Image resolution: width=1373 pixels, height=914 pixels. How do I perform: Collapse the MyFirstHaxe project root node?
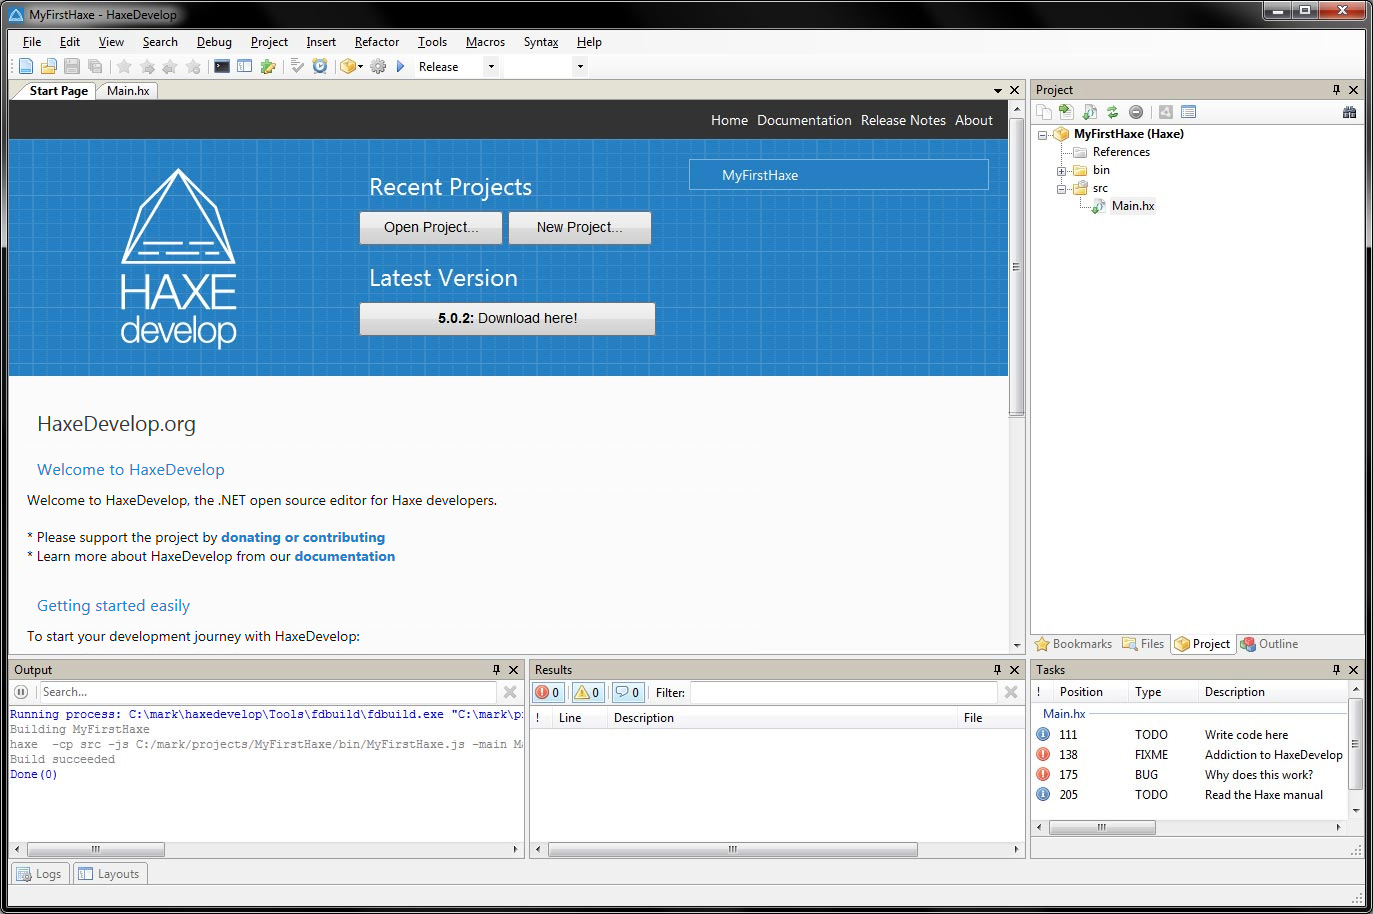pos(1043,135)
